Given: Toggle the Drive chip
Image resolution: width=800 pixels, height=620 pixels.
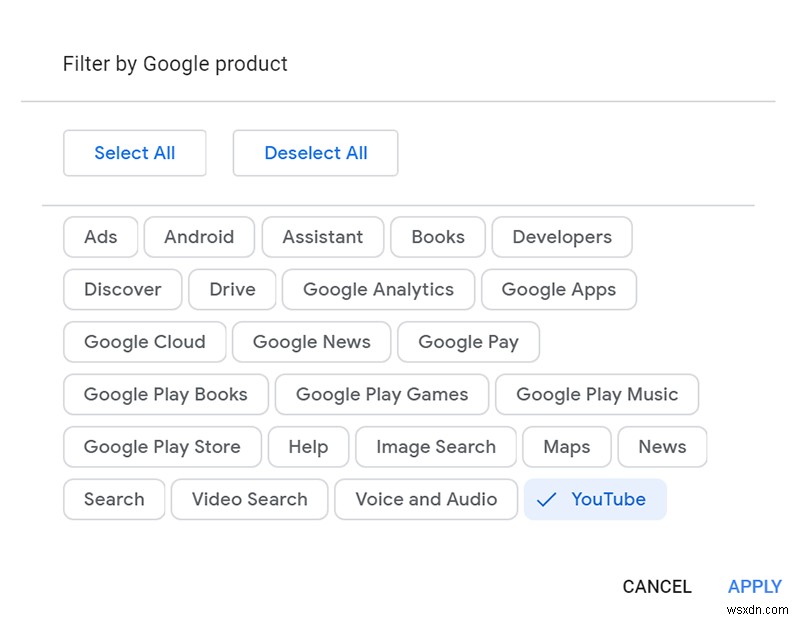Looking at the screenshot, I should click(232, 289).
